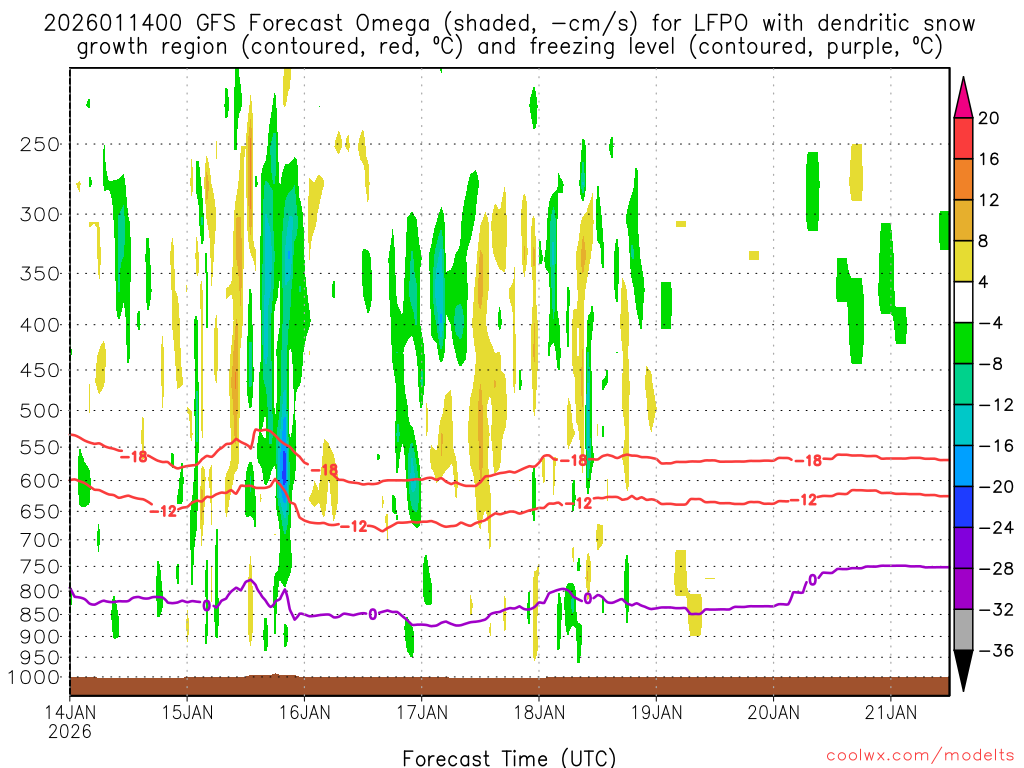Click the gray color bar segment near -32 to -36
Viewport: 1024px width, 768px height.
963,630
